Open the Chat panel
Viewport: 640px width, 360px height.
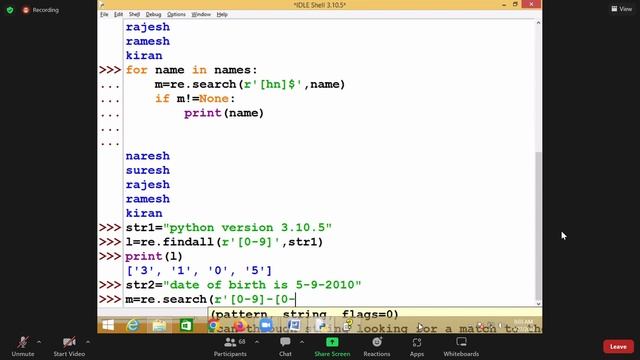tap(285, 347)
